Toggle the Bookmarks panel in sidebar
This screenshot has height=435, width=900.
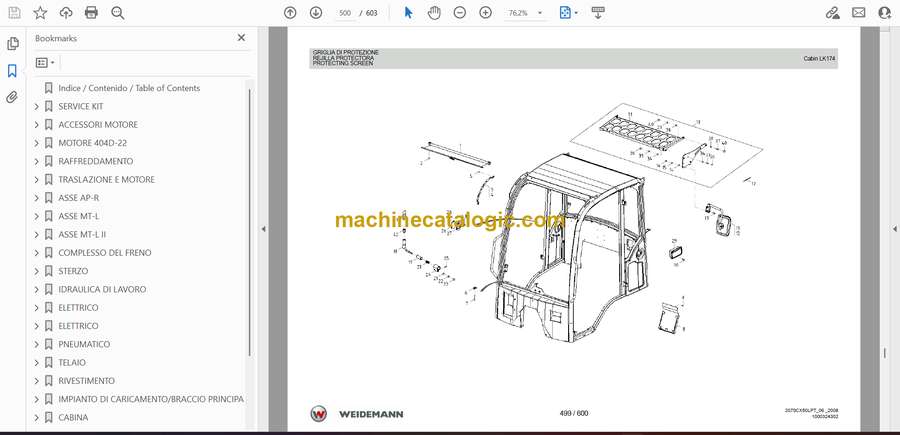pyautogui.click(x=13, y=71)
